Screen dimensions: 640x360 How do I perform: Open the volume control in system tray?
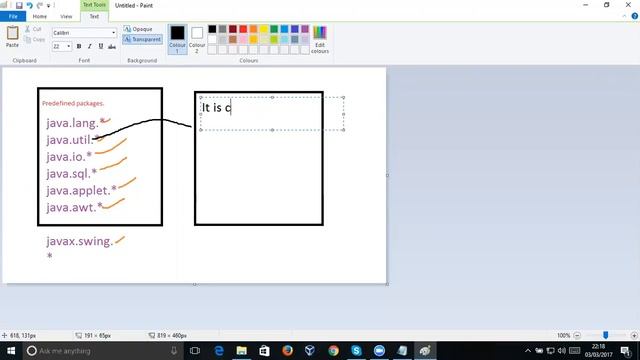point(562,351)
